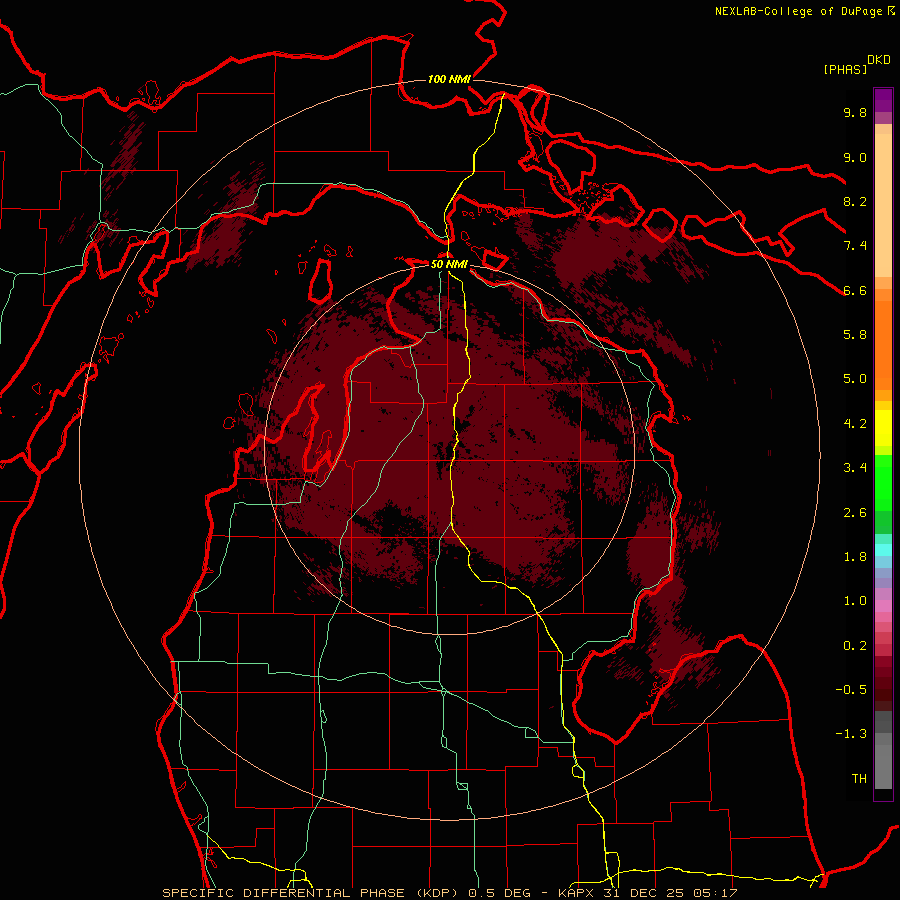This screenshot has width=900, height=900.
Task: Click the 5.8 value on color scale
Action: pyautogui.click(x=855, y=334)
